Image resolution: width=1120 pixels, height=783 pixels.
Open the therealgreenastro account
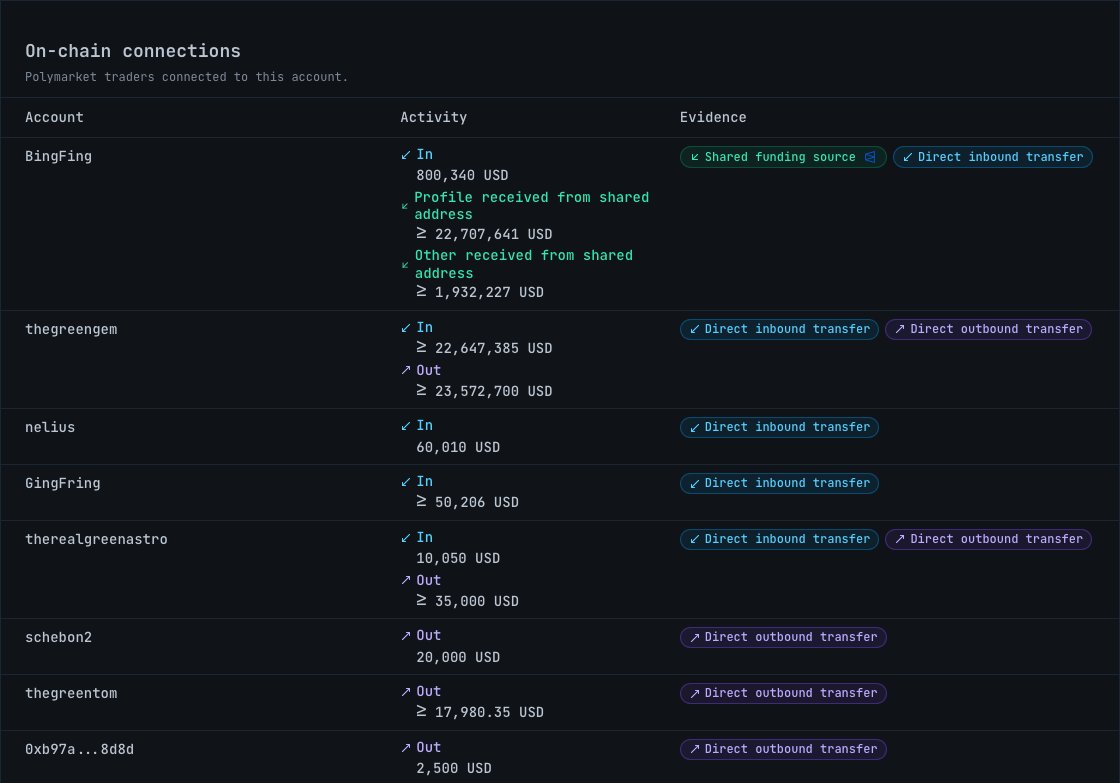96,539
